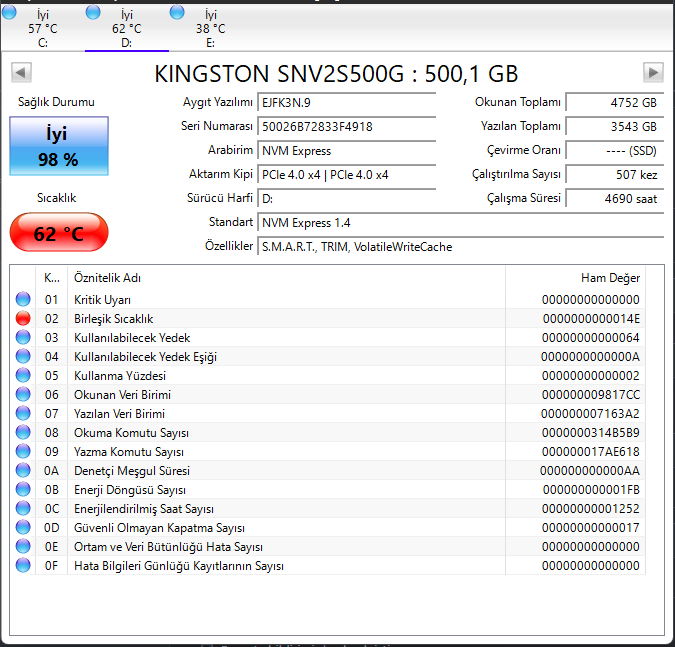Click the status orb for Ortam ve Veri Bütünlüğü row
Screen dimensions: 675x647
coord(23,546)
